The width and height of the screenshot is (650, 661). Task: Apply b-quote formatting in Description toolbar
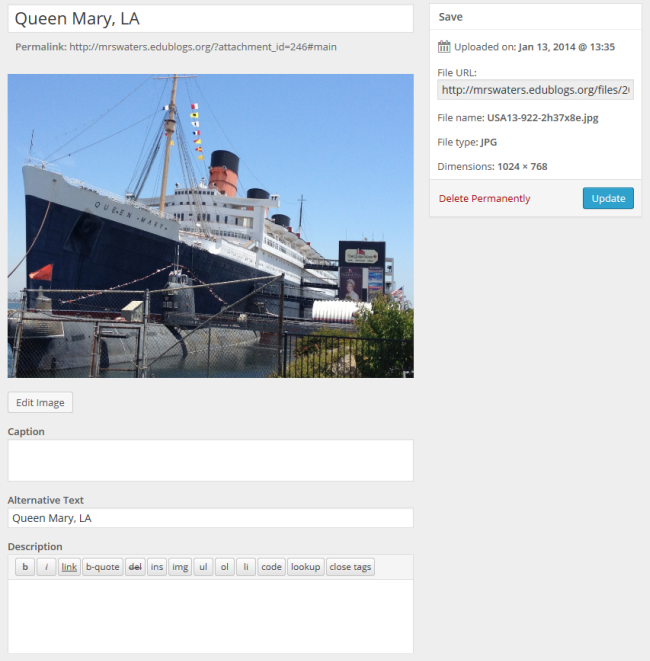(102, 567)
